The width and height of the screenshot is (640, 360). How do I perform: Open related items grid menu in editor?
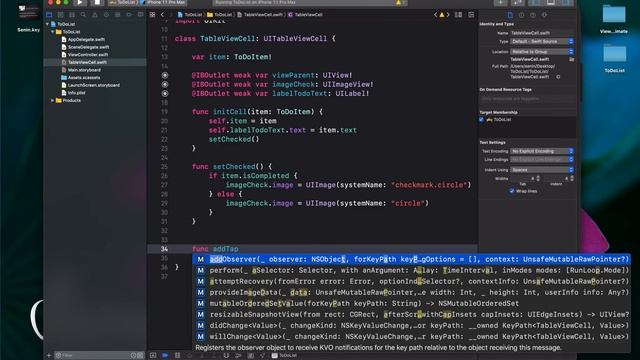(x=152, y=15)
